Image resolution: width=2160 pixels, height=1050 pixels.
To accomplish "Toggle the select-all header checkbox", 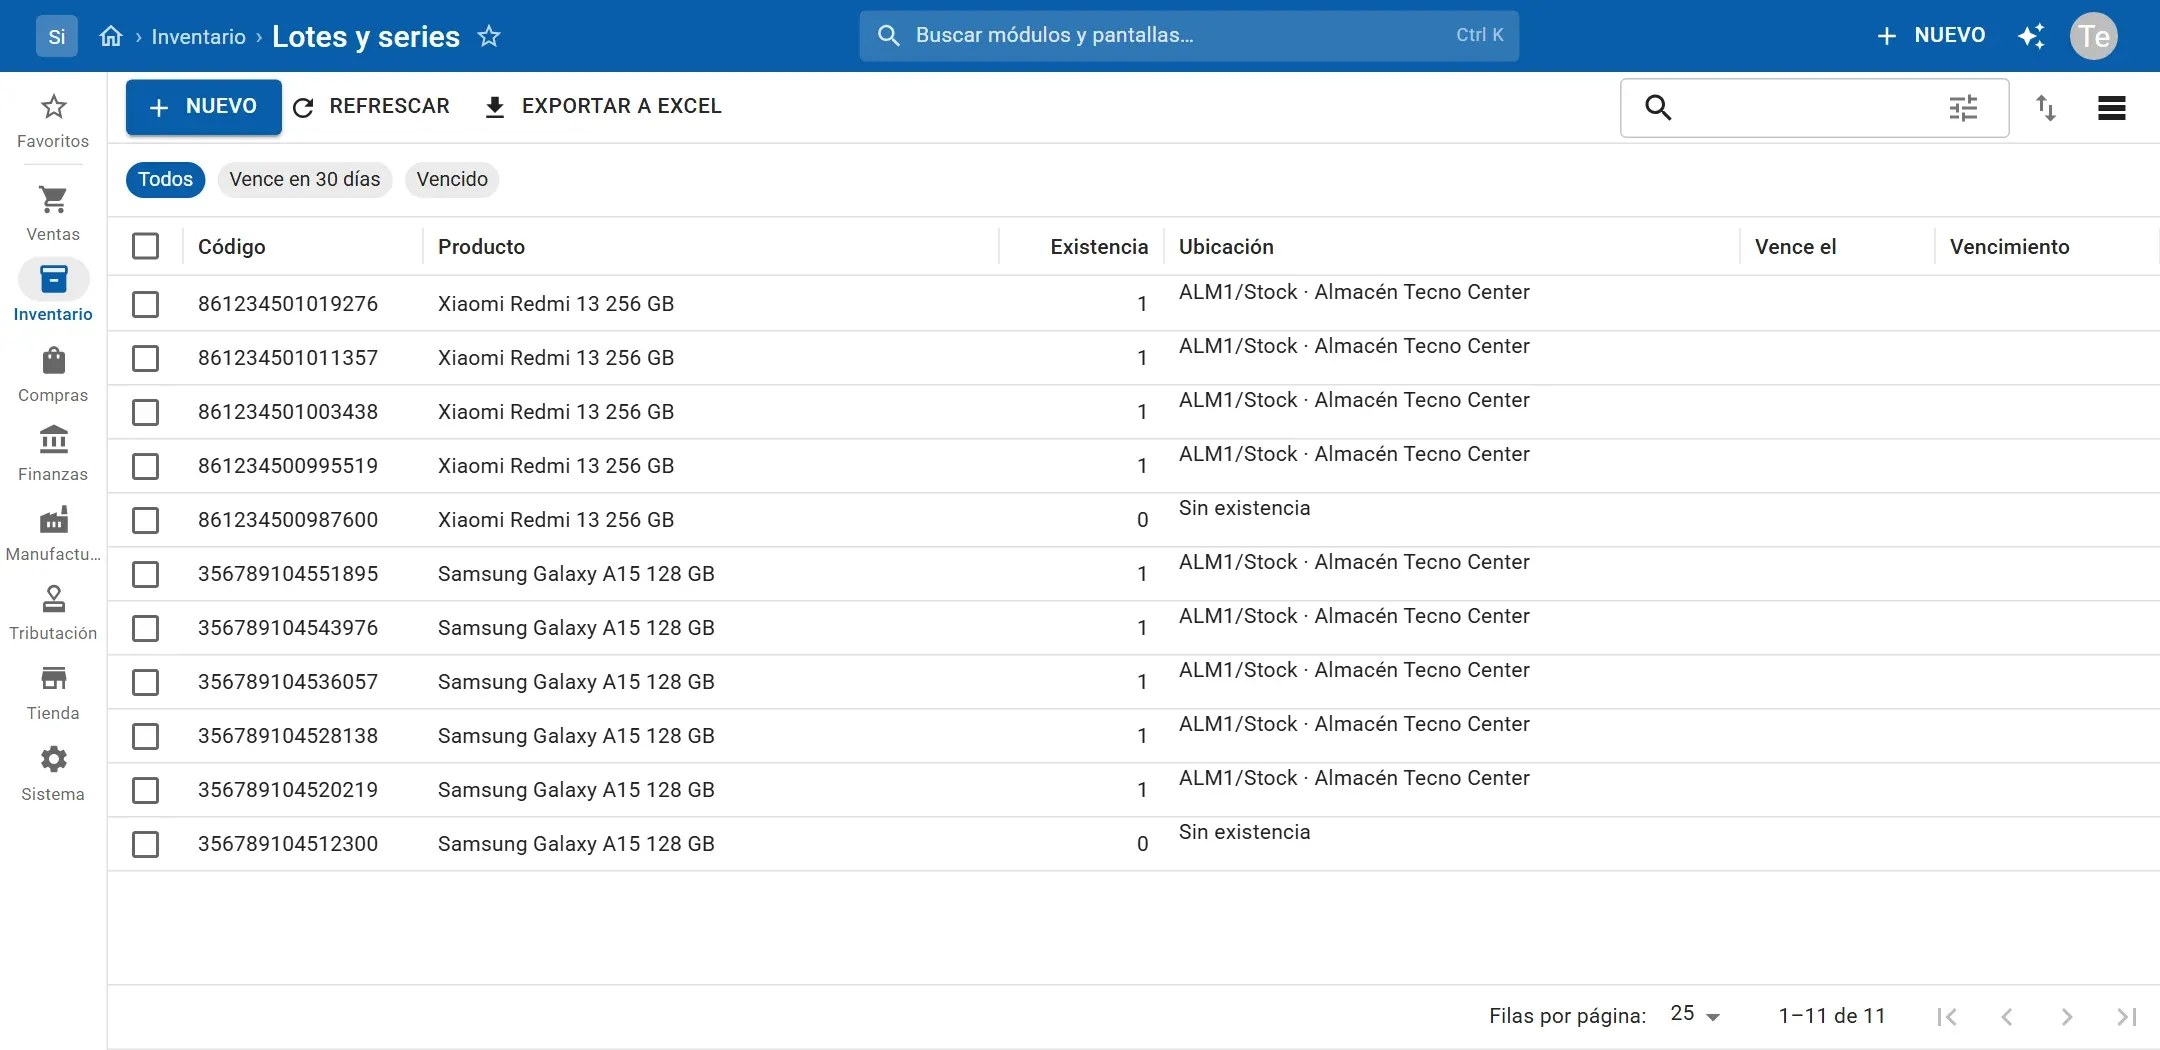I will click(146, 246).
